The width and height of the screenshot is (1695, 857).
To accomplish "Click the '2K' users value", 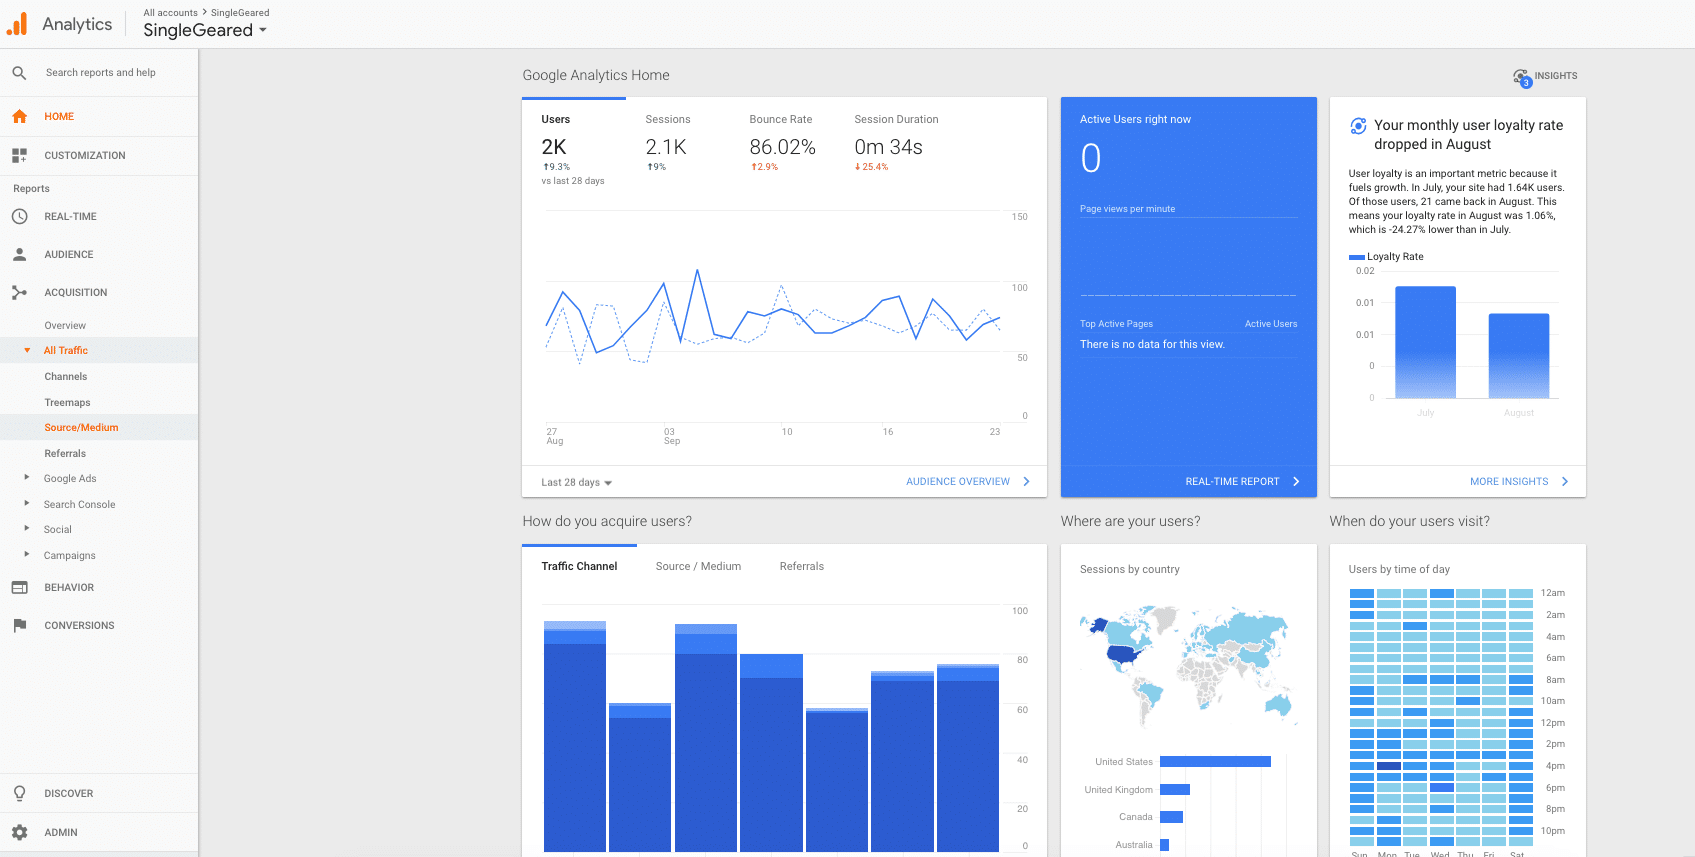I will 554,148.
